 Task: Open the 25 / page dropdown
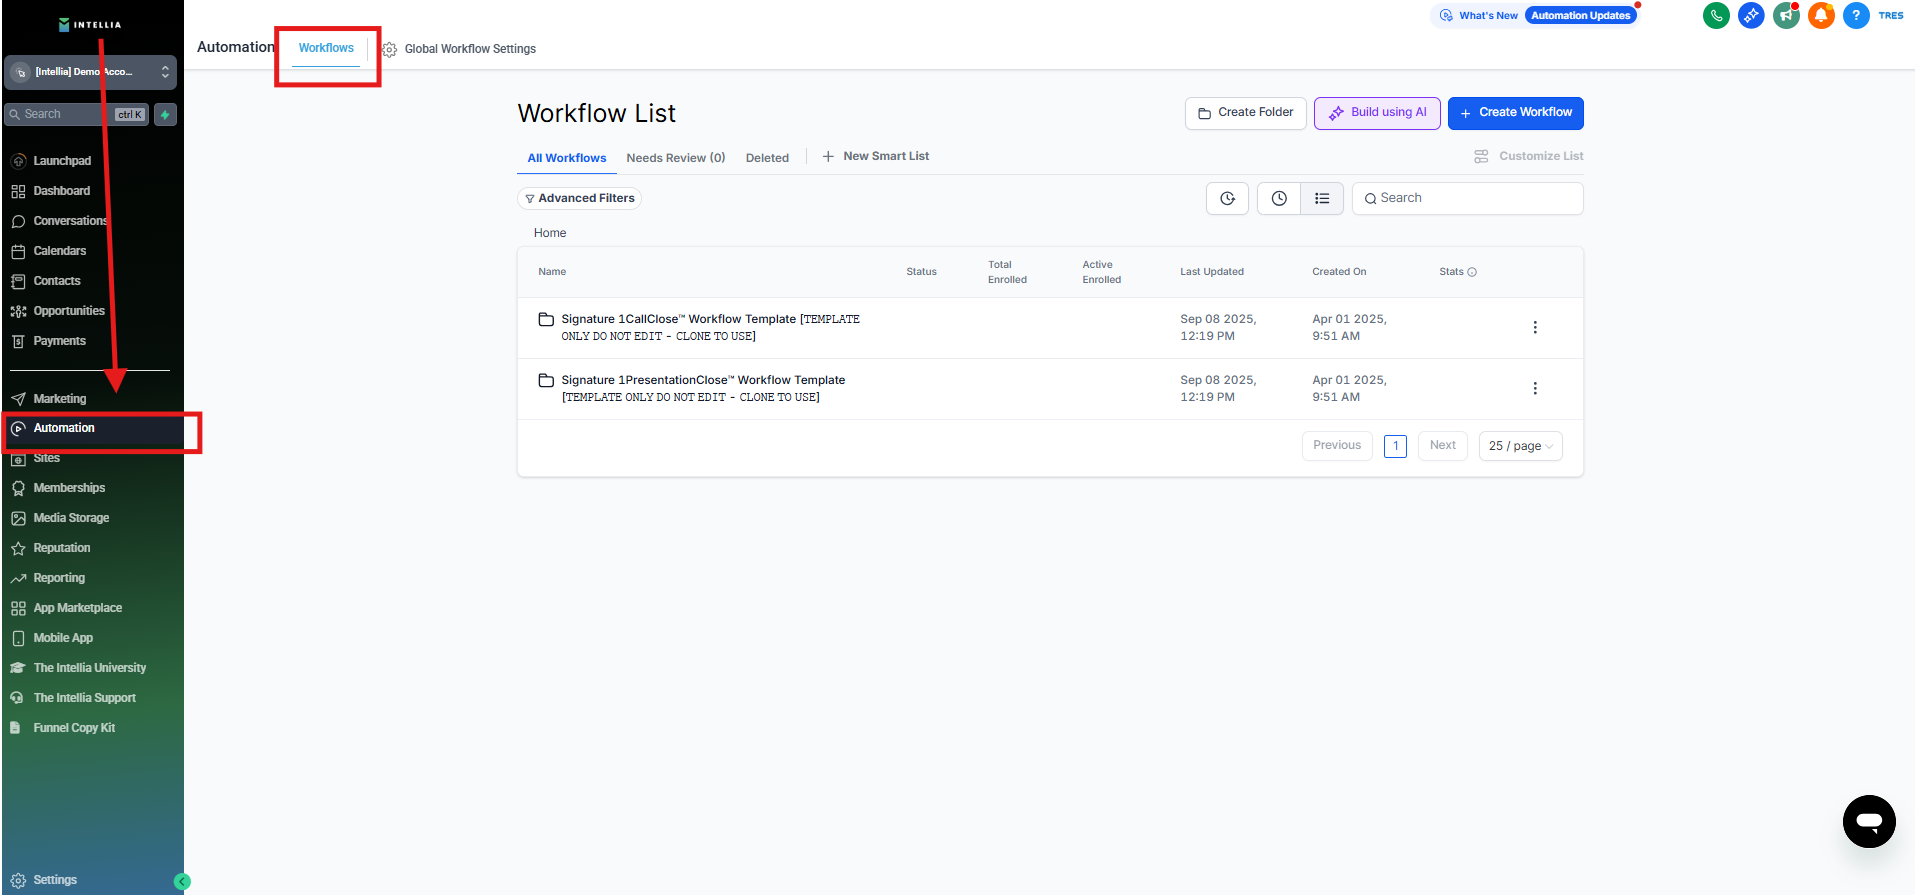pyautogui.click(x=1519, y=446)
